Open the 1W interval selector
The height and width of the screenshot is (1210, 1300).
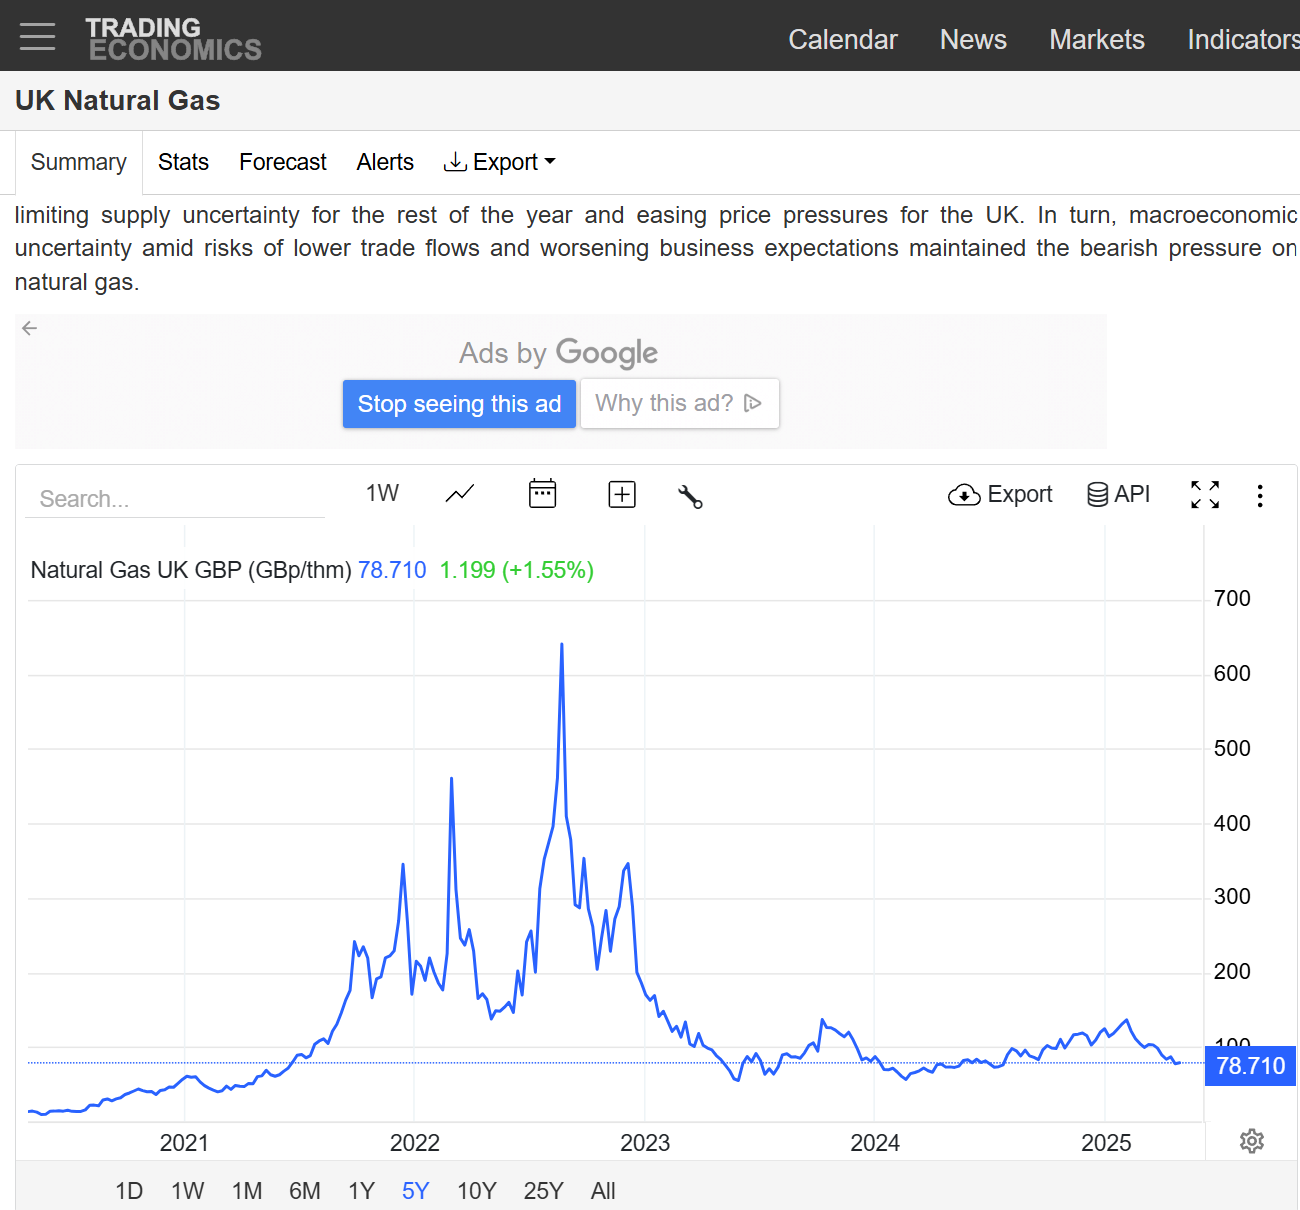click(x=382, y=493)
